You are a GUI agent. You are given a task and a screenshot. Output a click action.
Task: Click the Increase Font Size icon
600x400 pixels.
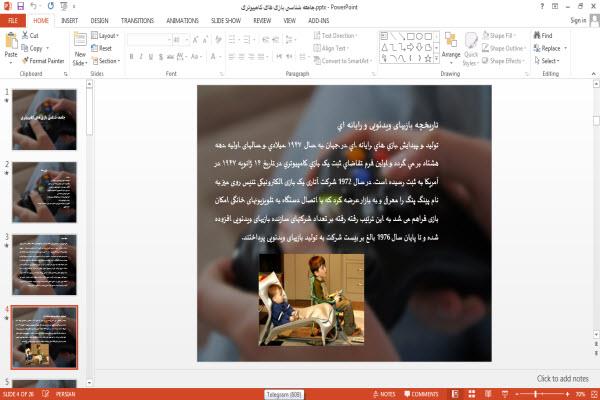tap(196, 40)
